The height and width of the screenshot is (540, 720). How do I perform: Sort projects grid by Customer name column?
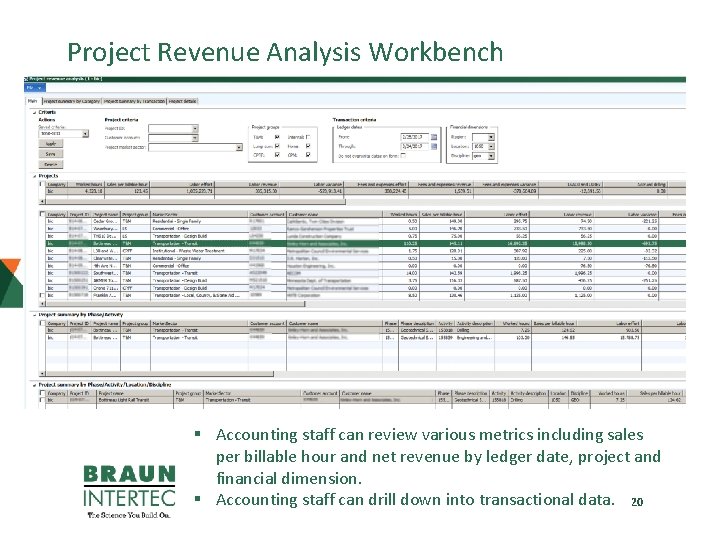coord(334,214)
